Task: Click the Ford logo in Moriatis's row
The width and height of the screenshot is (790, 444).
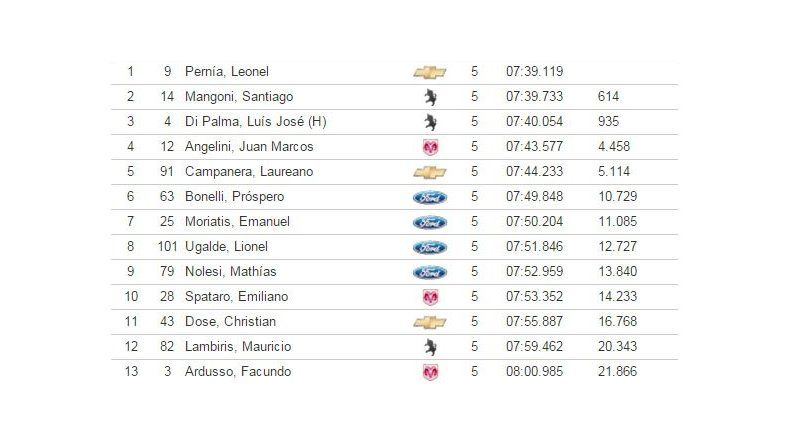Action: [429, 222]
